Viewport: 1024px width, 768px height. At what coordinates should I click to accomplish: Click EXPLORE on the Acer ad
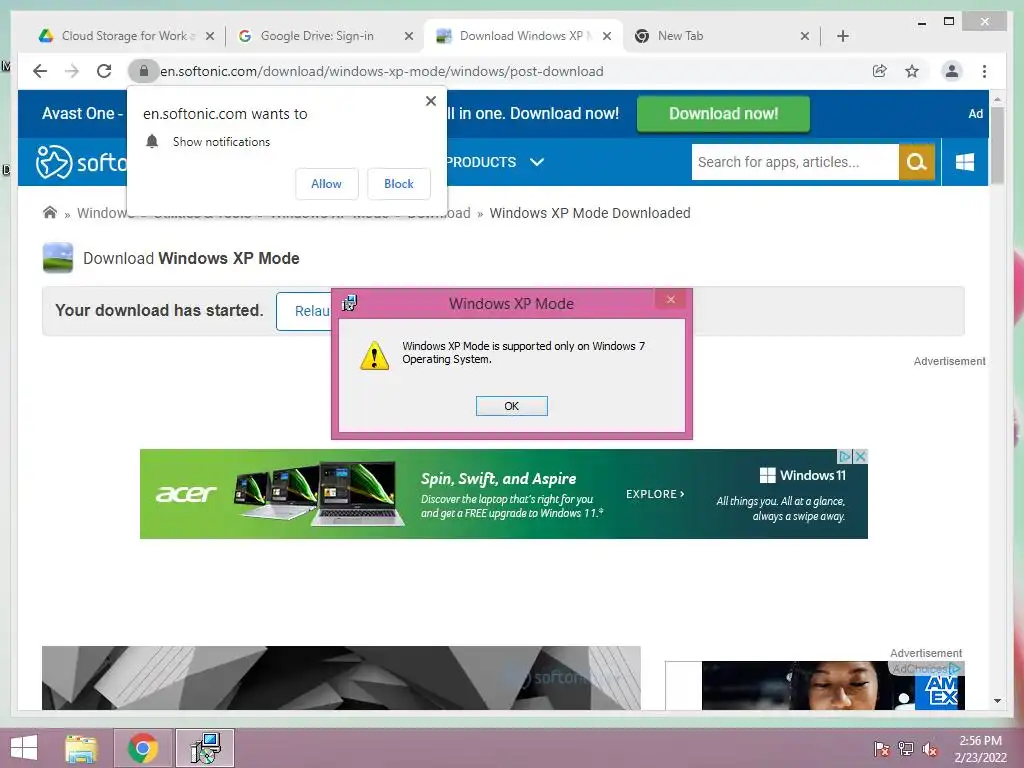(654, 494)
